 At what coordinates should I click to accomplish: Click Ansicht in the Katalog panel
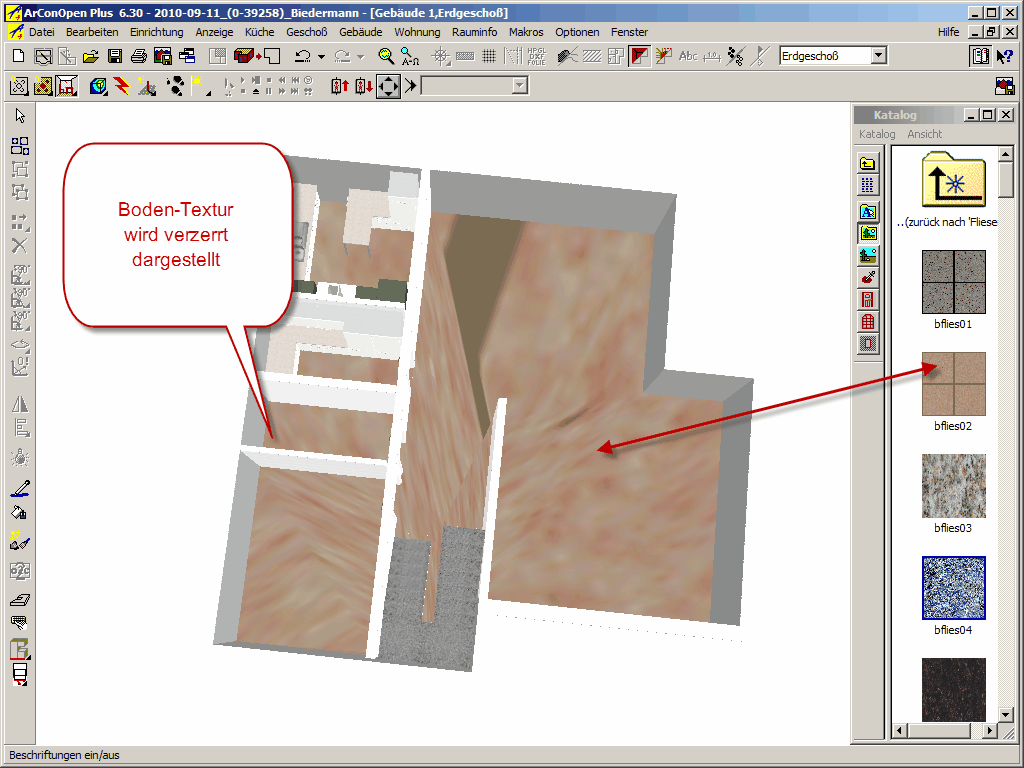[924, 134]
